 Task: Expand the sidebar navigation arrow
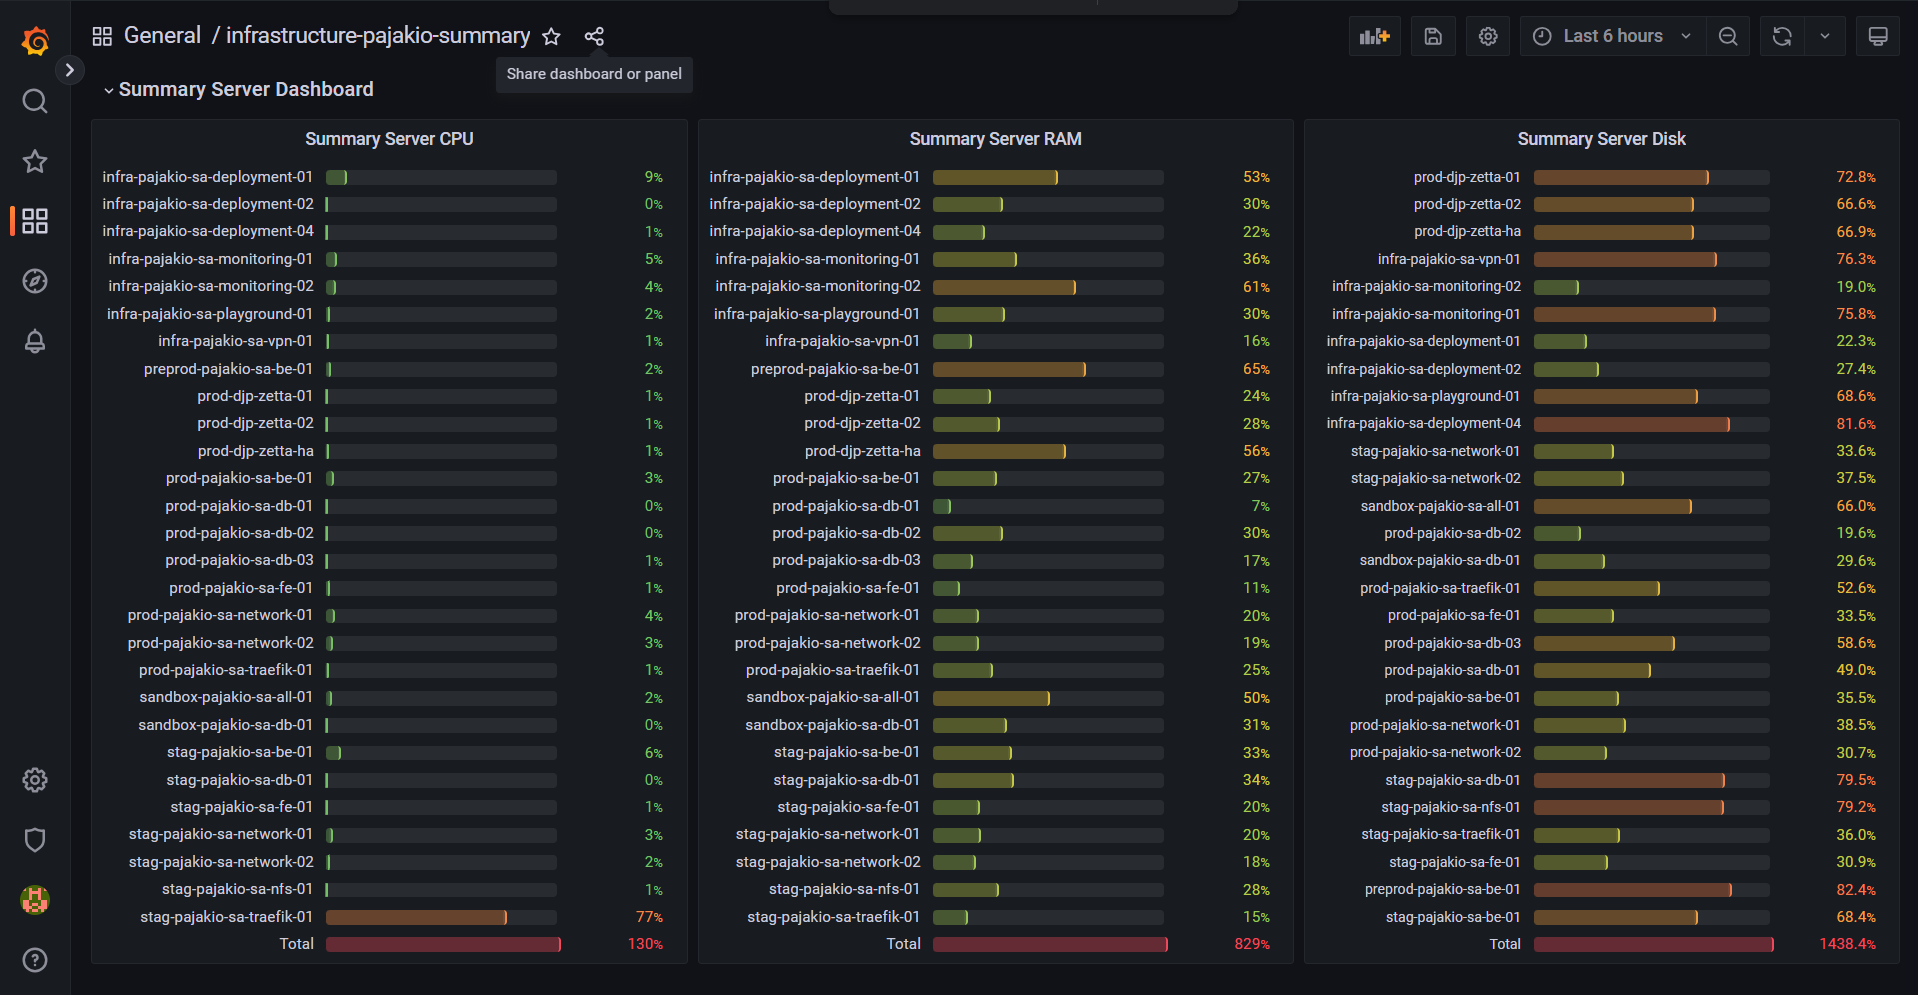point(69,70)
